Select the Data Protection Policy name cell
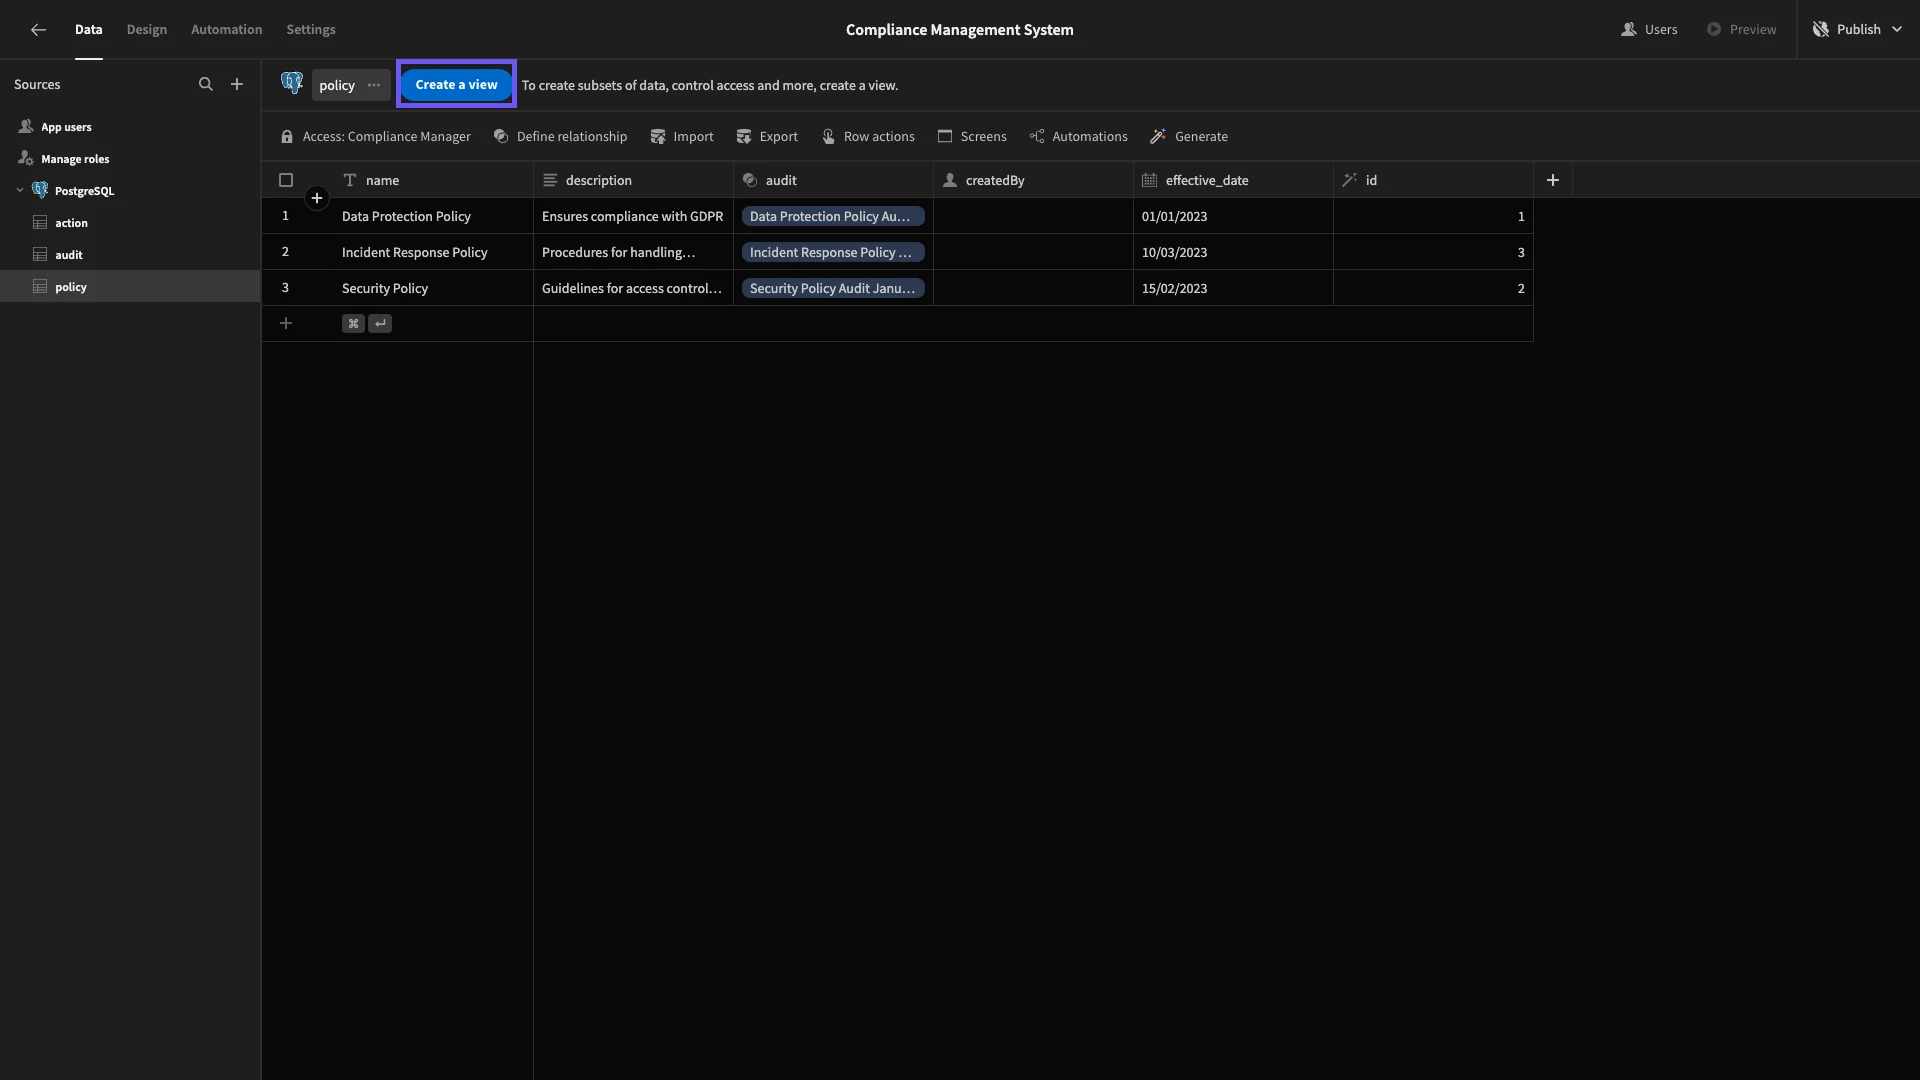The height and width of the screenshot is (1080, 1920). click(x=433, y=216)
